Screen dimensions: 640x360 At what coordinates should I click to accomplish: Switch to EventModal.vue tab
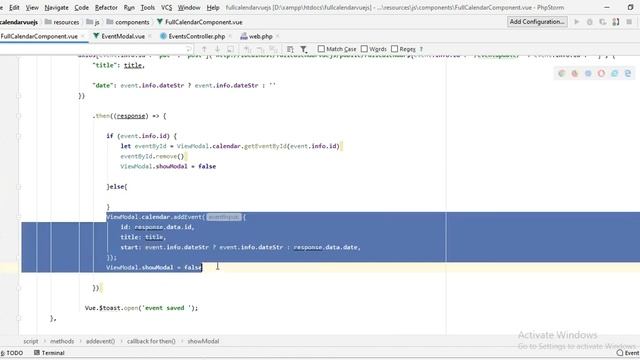pos(123,36)
